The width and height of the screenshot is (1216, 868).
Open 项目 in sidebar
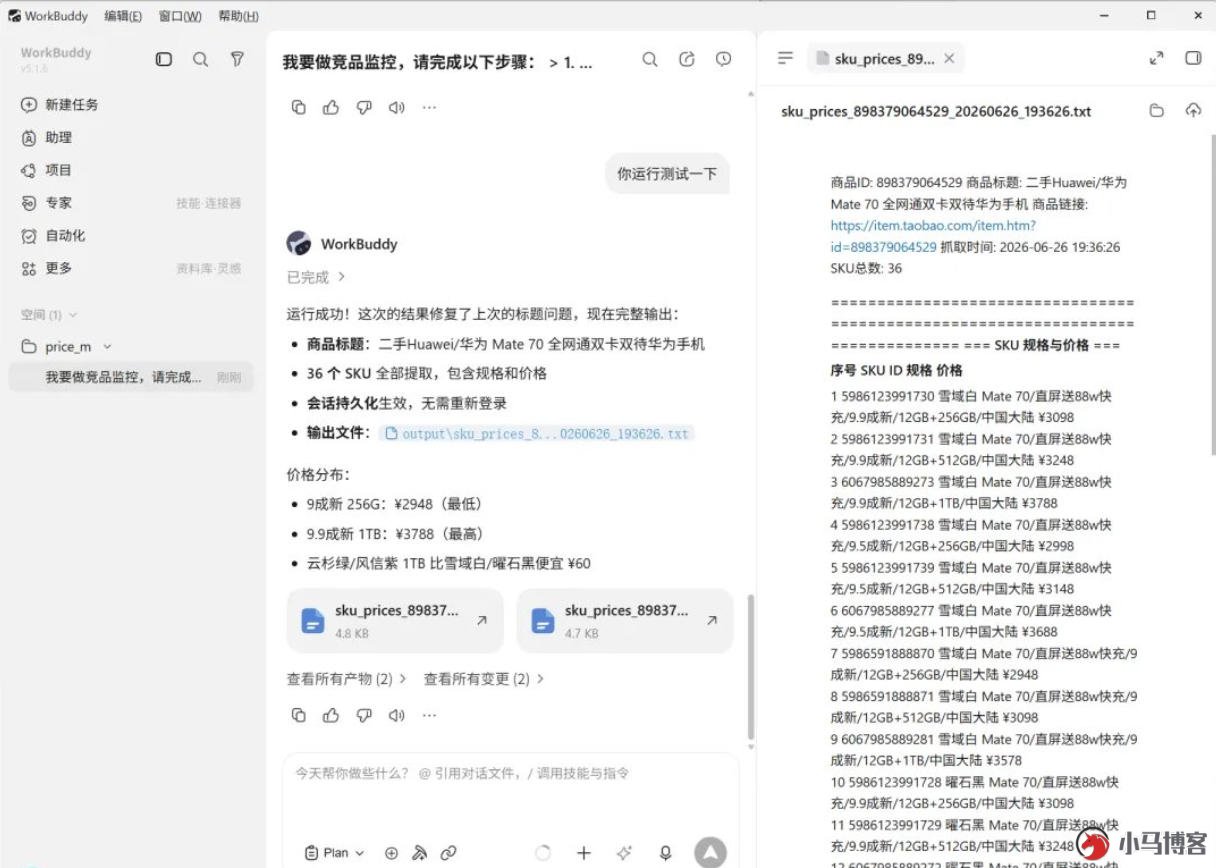pos(58,170)
